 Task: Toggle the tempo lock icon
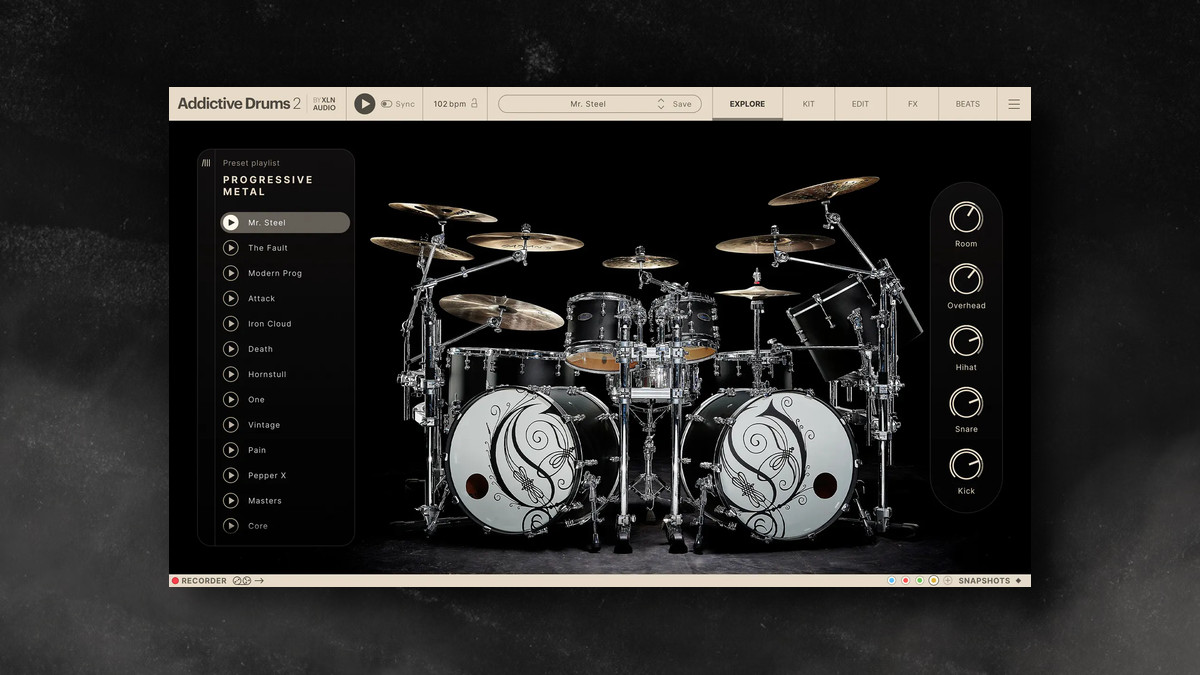point(474,104)
